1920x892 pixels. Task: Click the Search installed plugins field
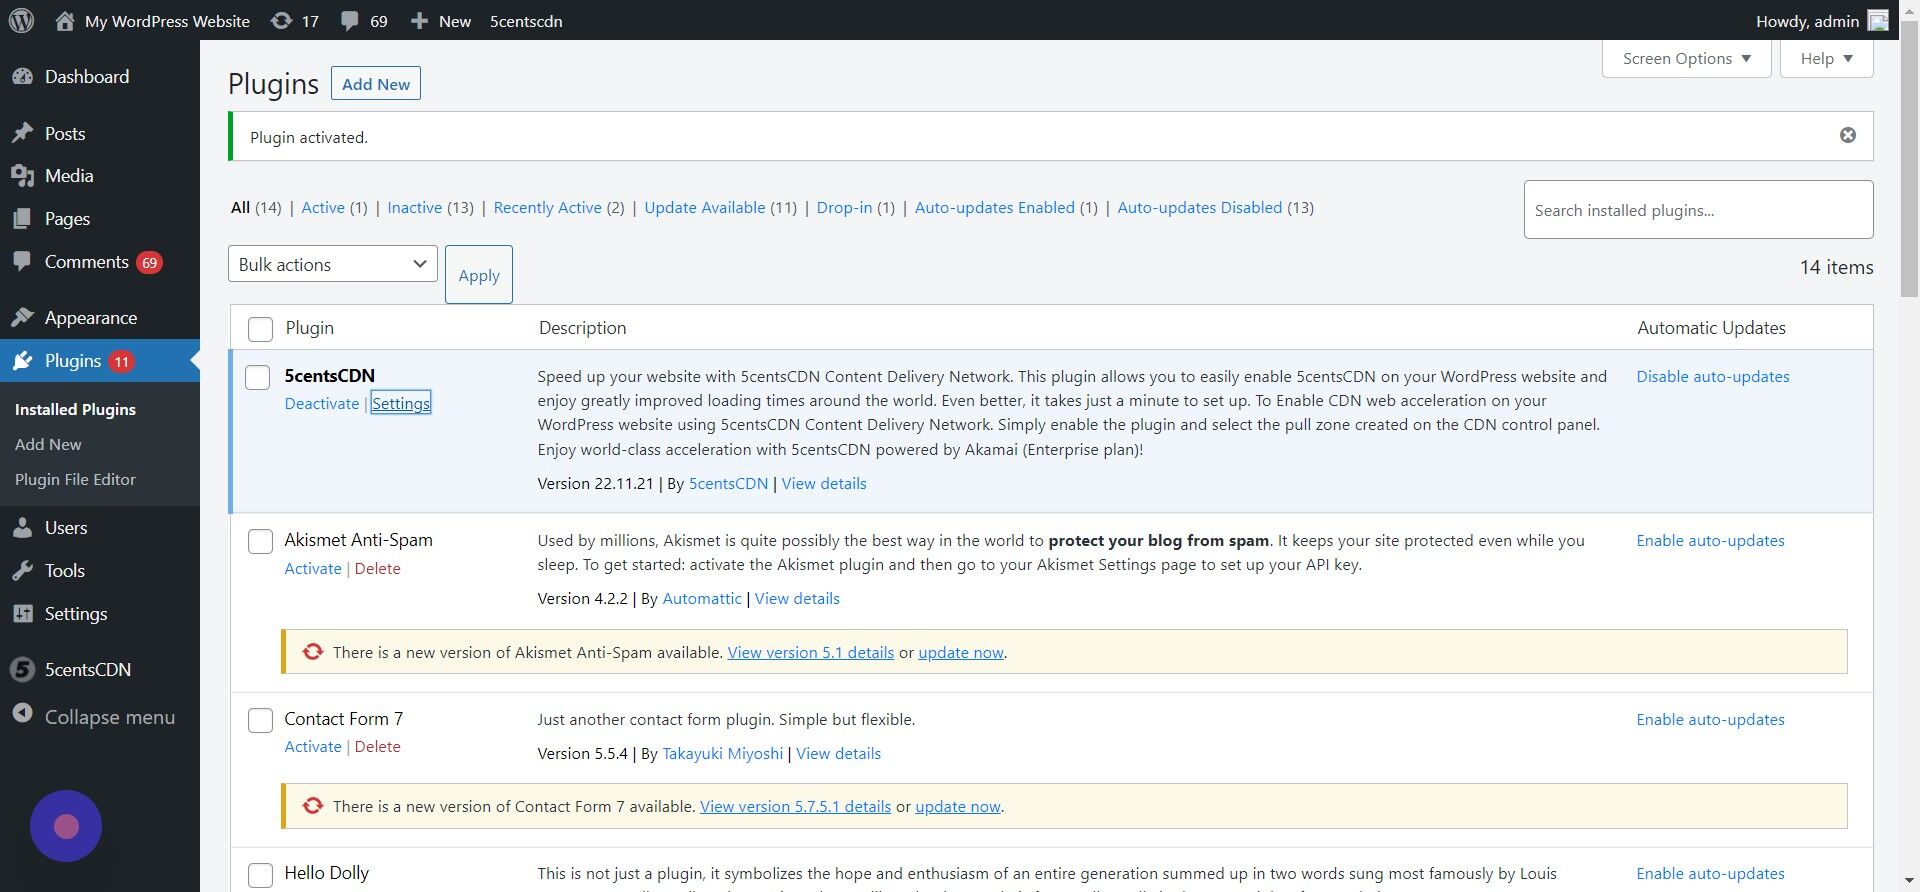pyautogui.click(x=1698, y=210)
